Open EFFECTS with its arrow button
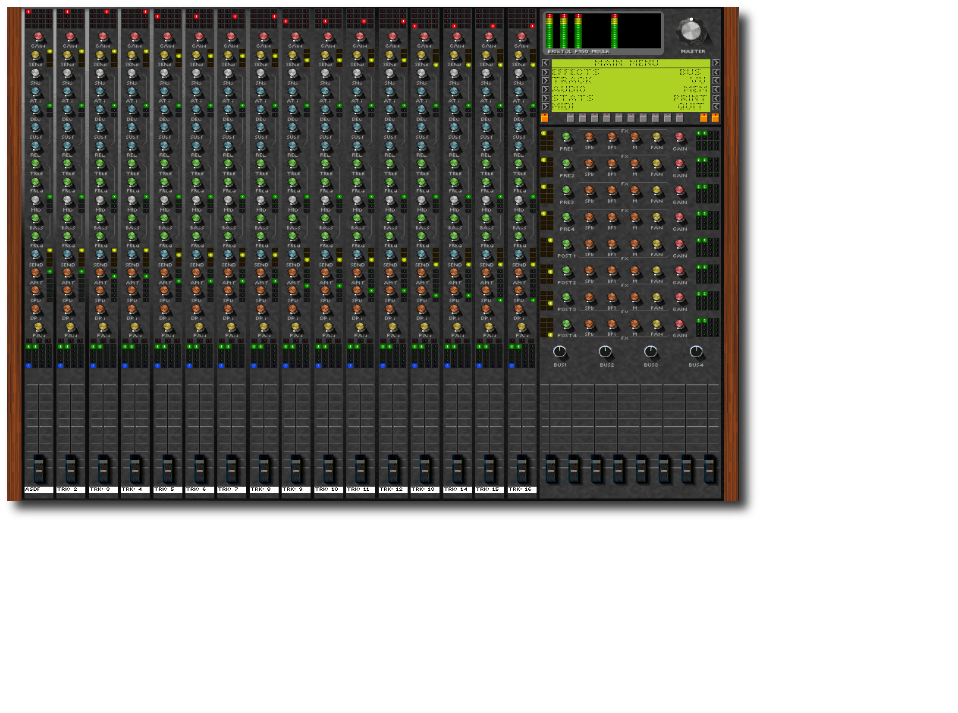 pos(545,72)
